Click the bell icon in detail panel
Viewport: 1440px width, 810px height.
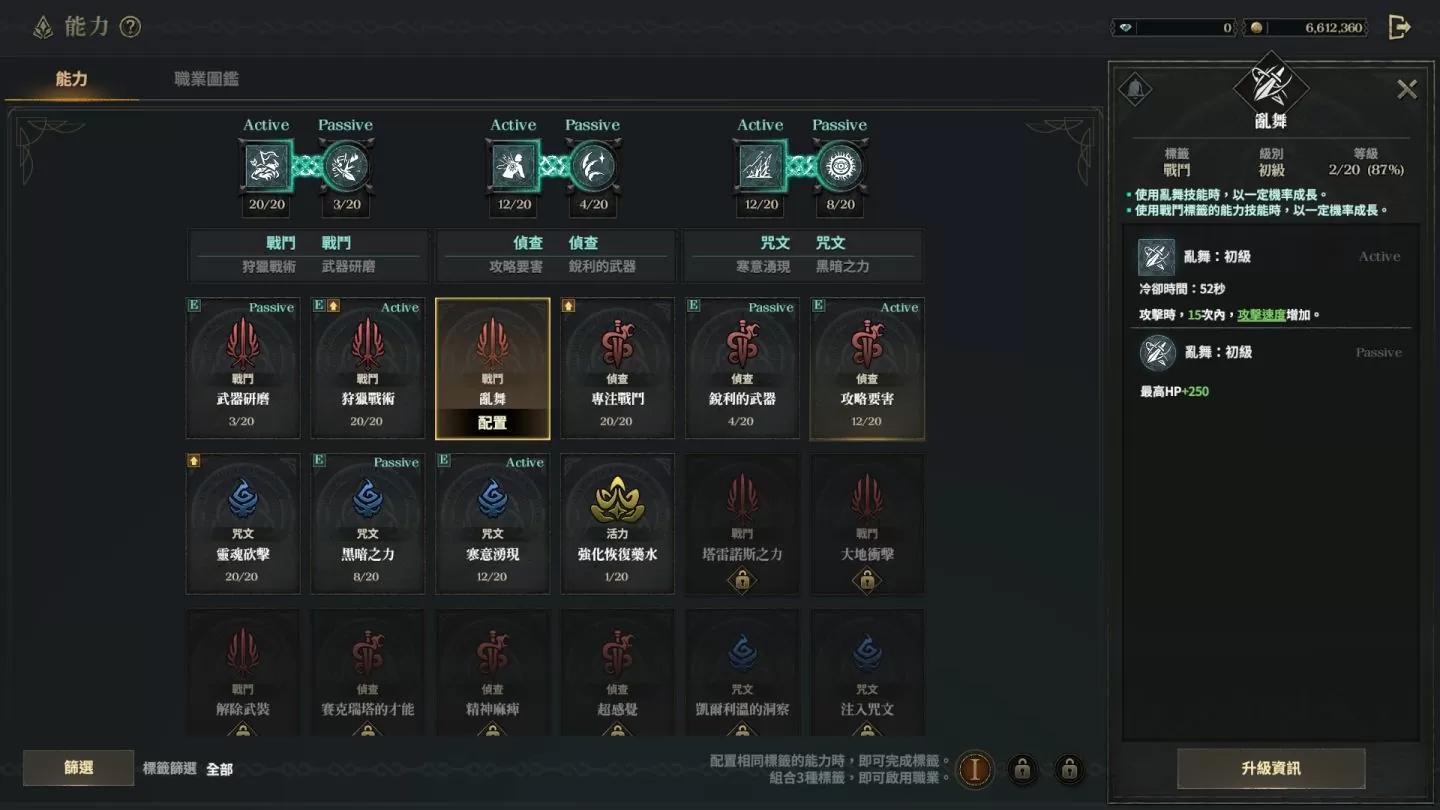click(x=1135, y=89)
